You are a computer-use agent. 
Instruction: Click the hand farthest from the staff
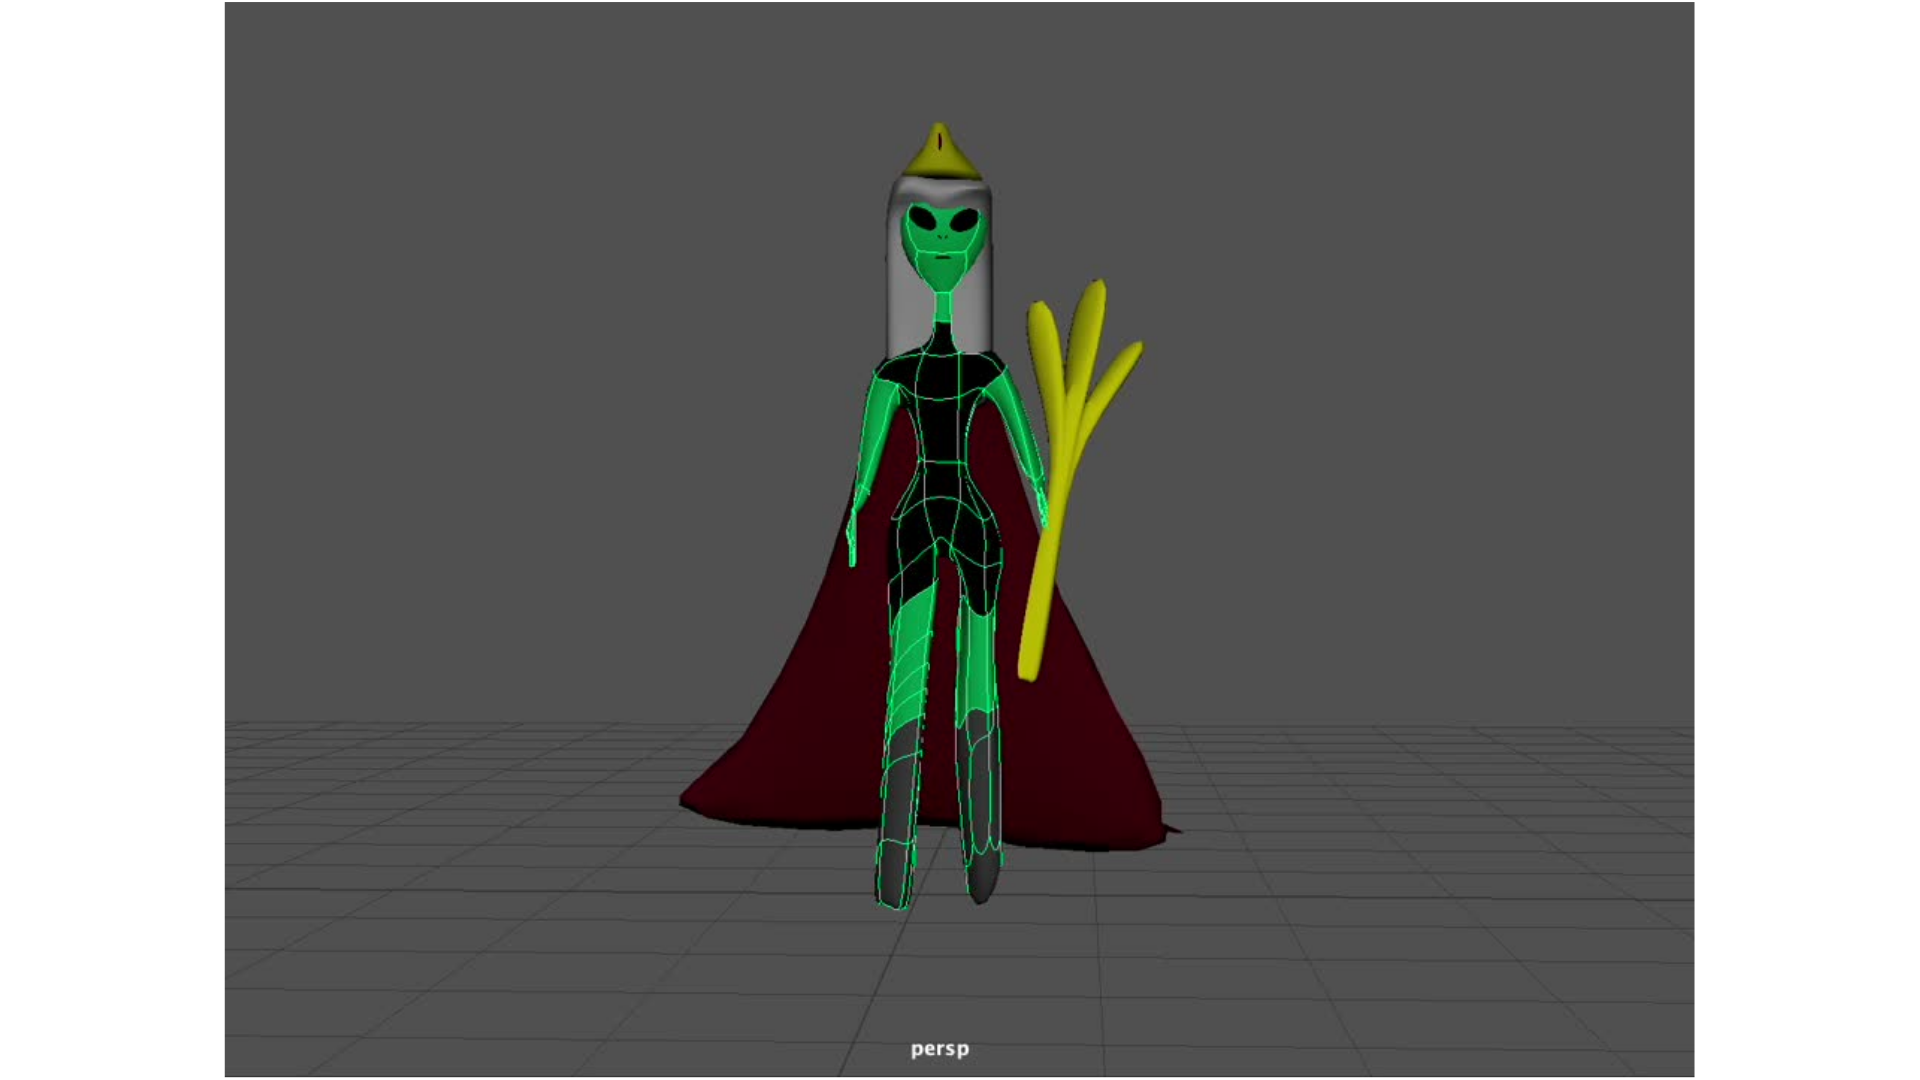852,540
